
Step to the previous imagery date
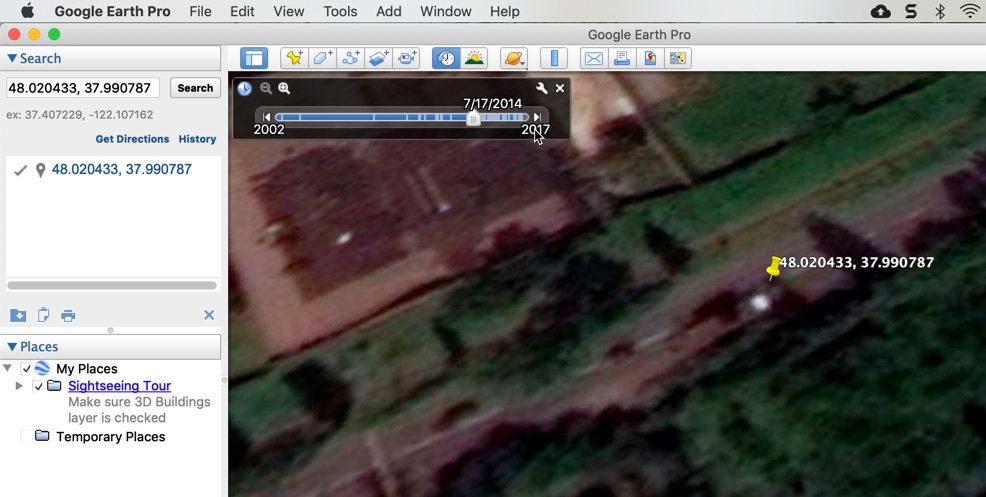(x=267, y=117)
